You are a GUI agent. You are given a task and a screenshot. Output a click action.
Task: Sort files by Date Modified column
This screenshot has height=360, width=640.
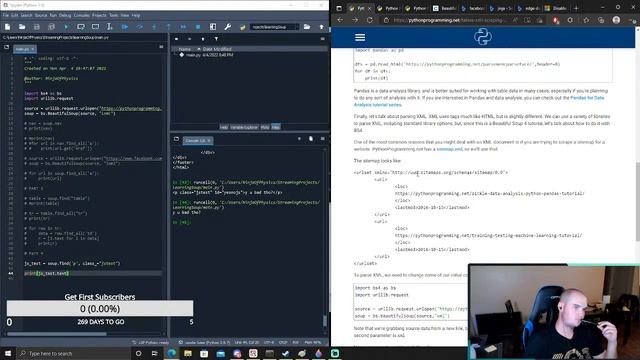pyautogui.click(x=217, y=49)
